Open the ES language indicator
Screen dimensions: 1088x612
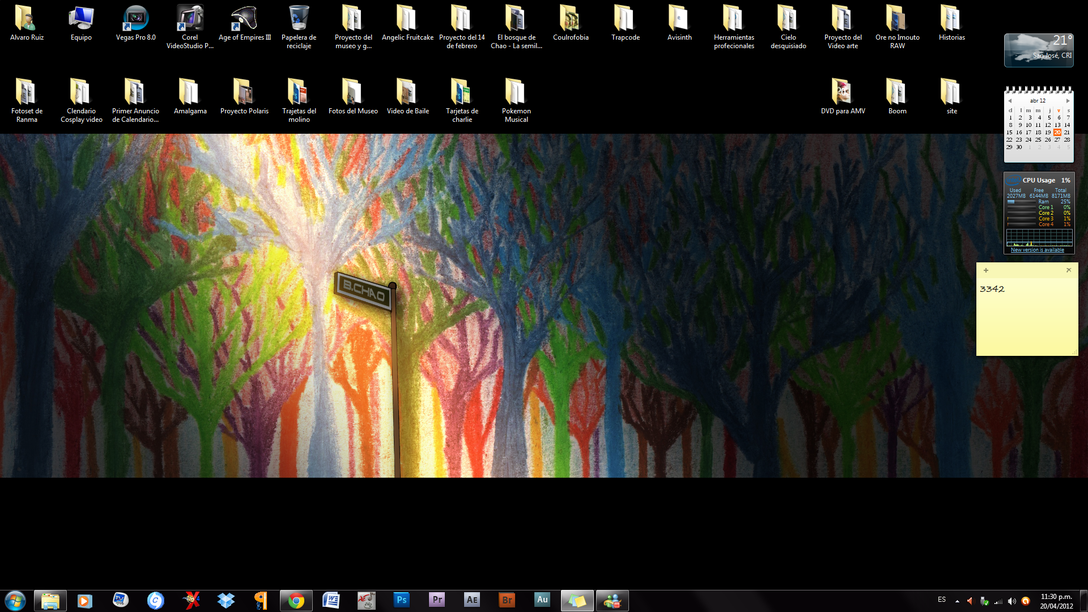(x=942, y=600)
